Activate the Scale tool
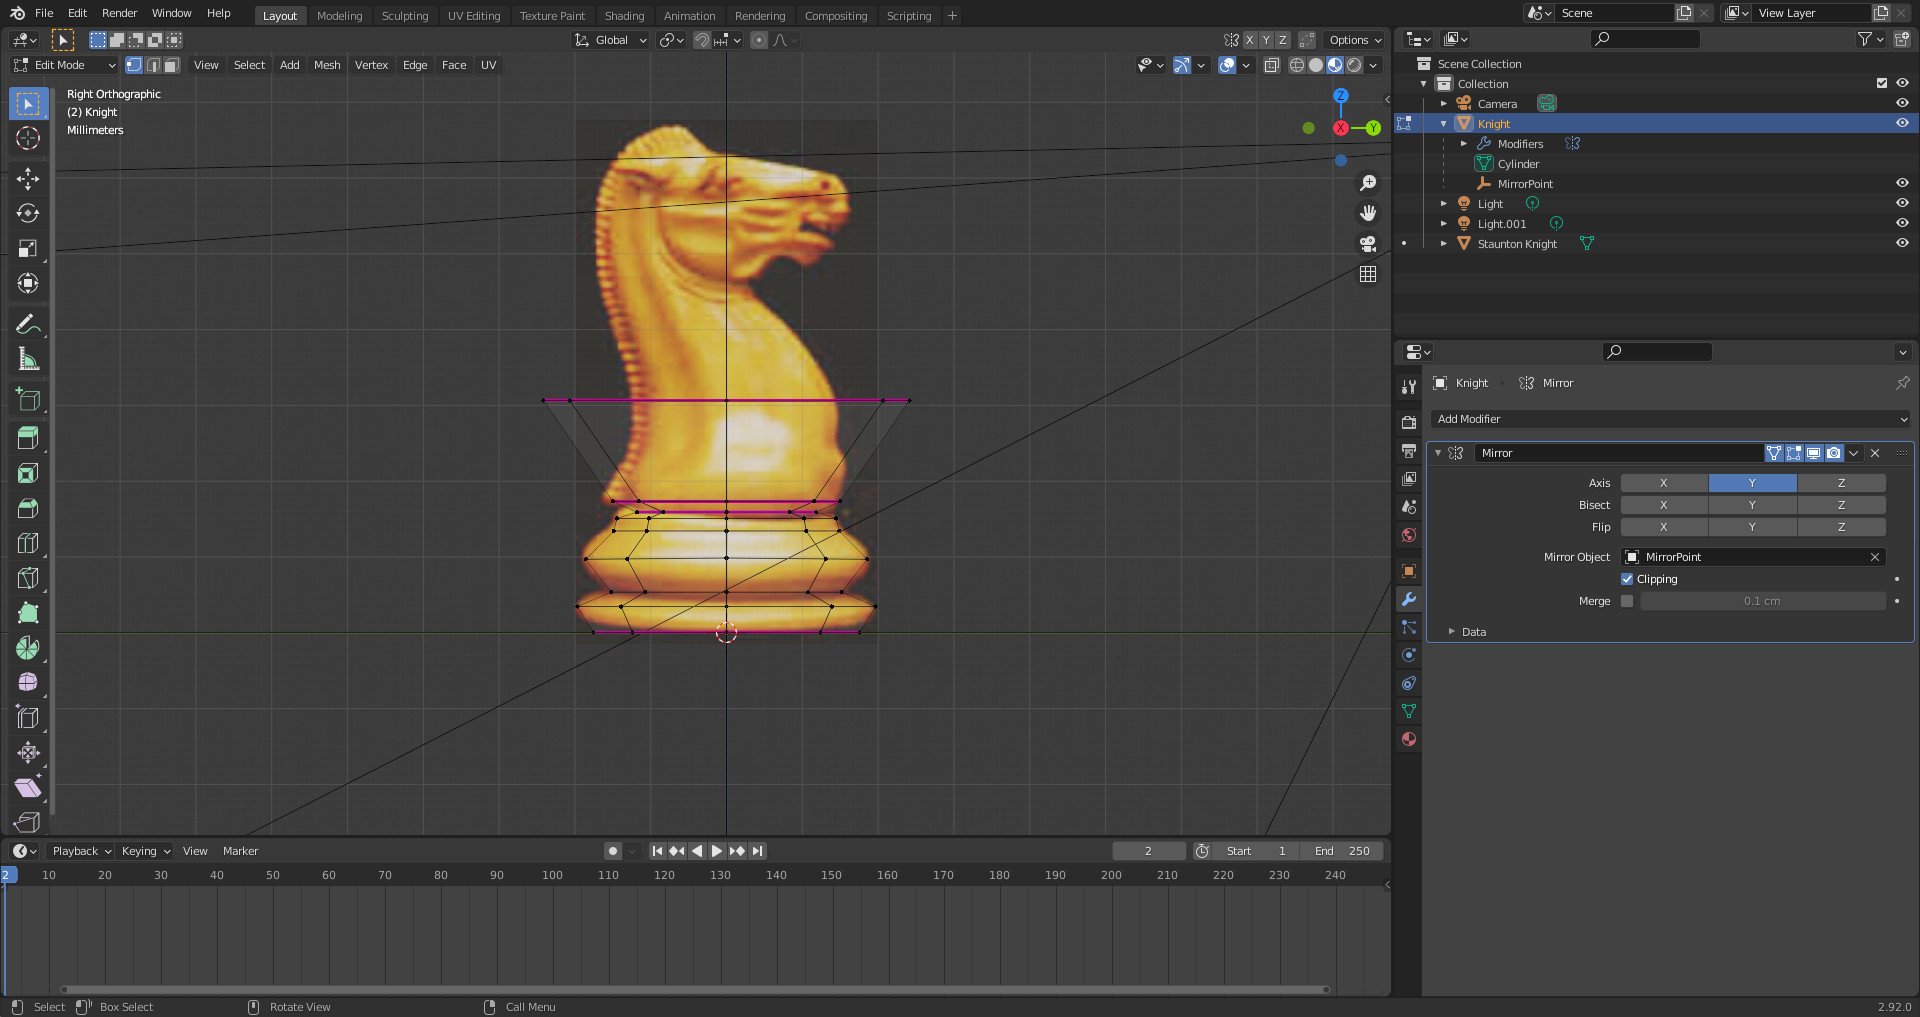 (x=28, y=248)
